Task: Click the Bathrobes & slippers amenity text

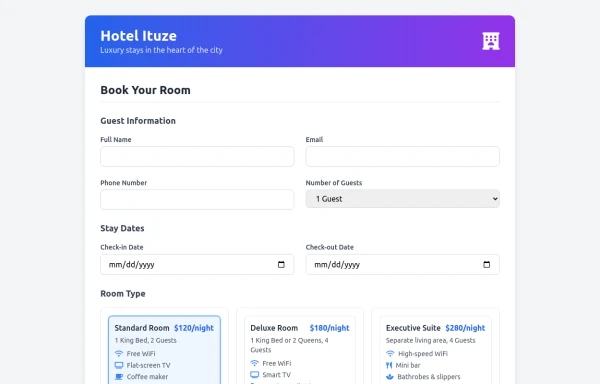Action: [x=429, y=377]
